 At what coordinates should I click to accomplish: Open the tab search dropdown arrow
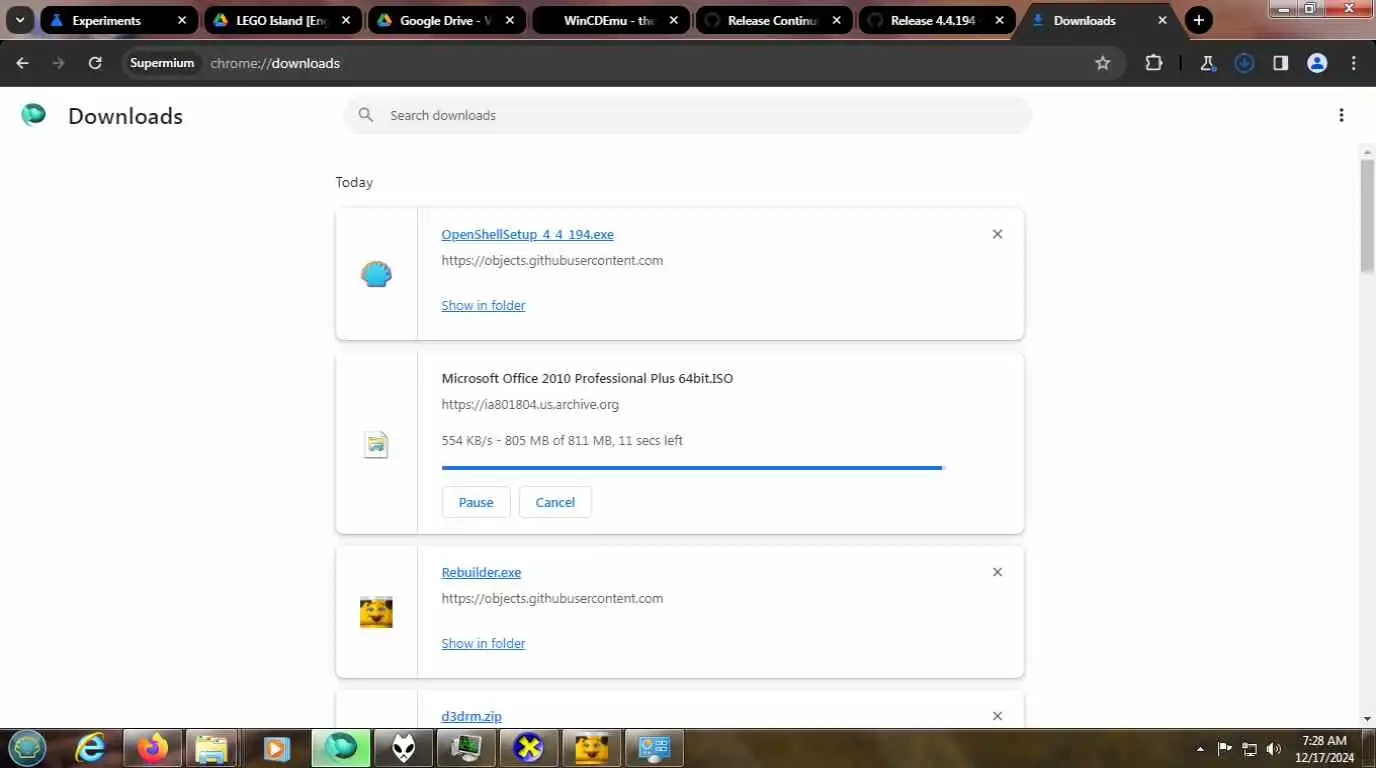point(19,20)
